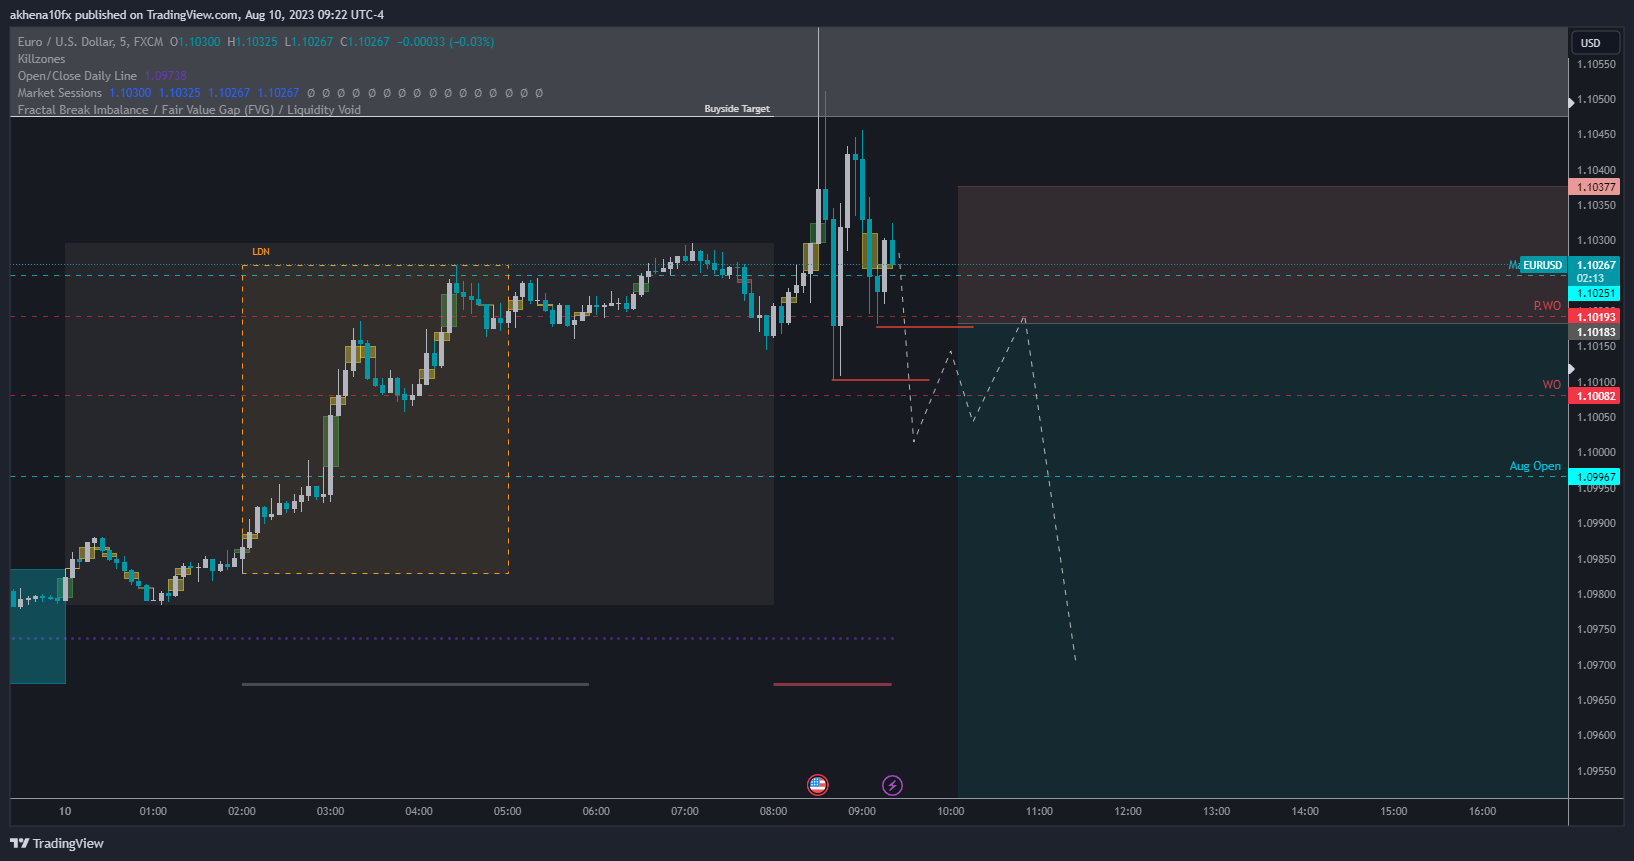Select the Killzones indicator label
Image resolution: width=1634 pixels, height=861 pixels.
coord(41,59)
